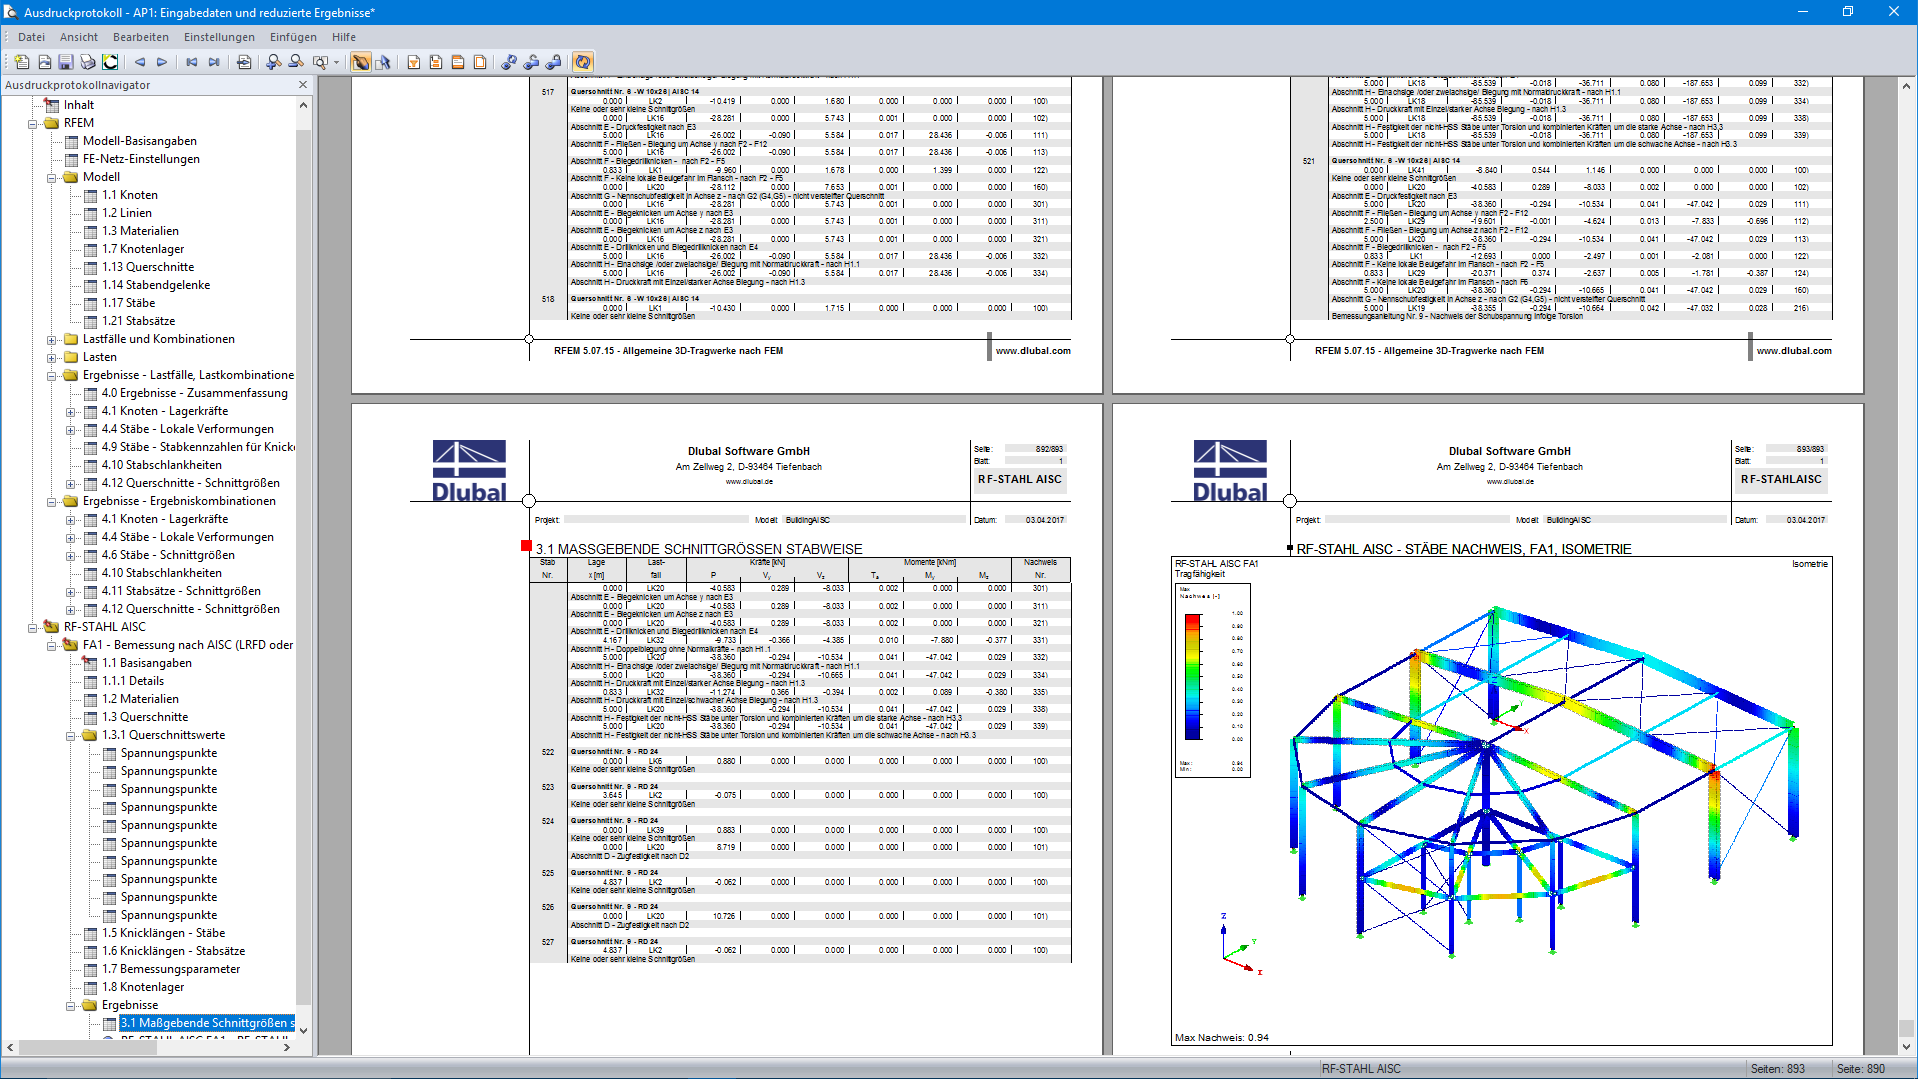
Task: Open the Einstellungen menu
Action: pyautogui.click(x=219, y=37)
